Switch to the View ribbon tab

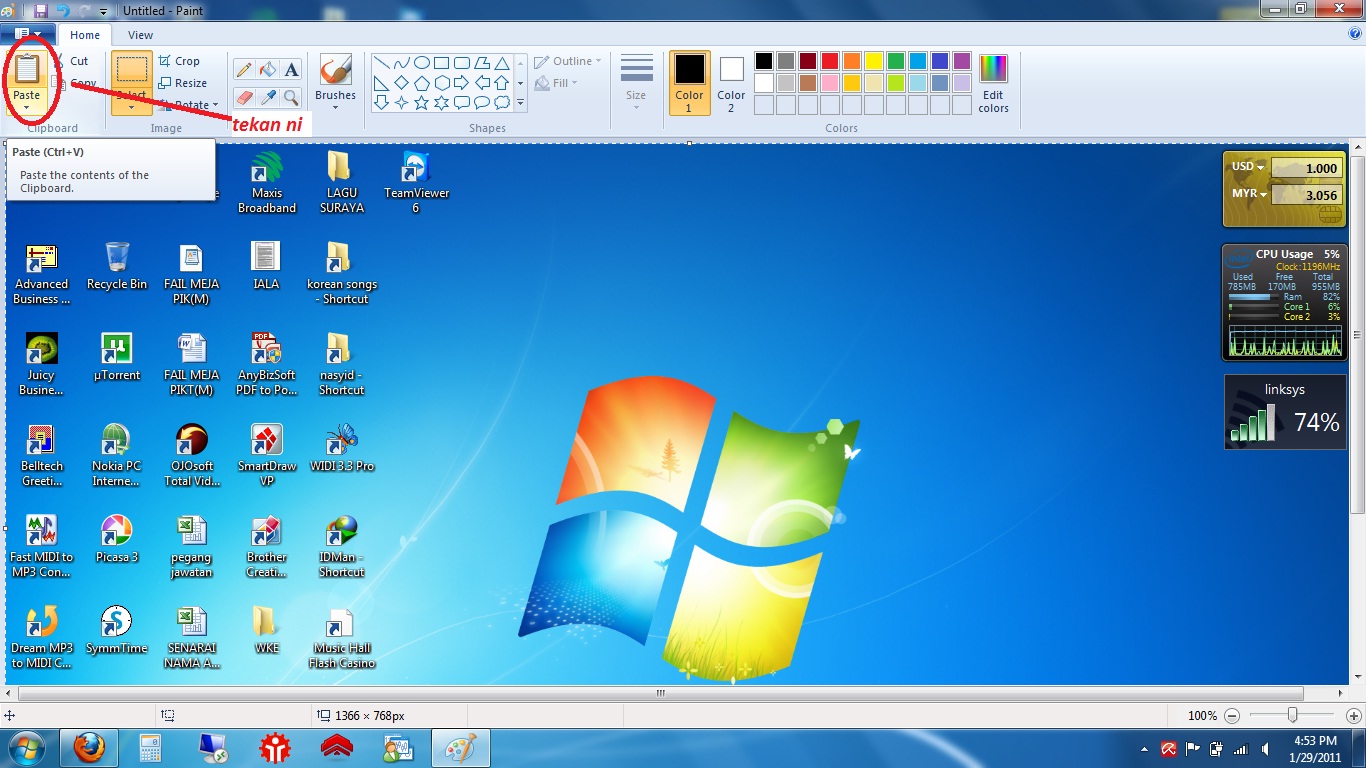tap(141, 35)
